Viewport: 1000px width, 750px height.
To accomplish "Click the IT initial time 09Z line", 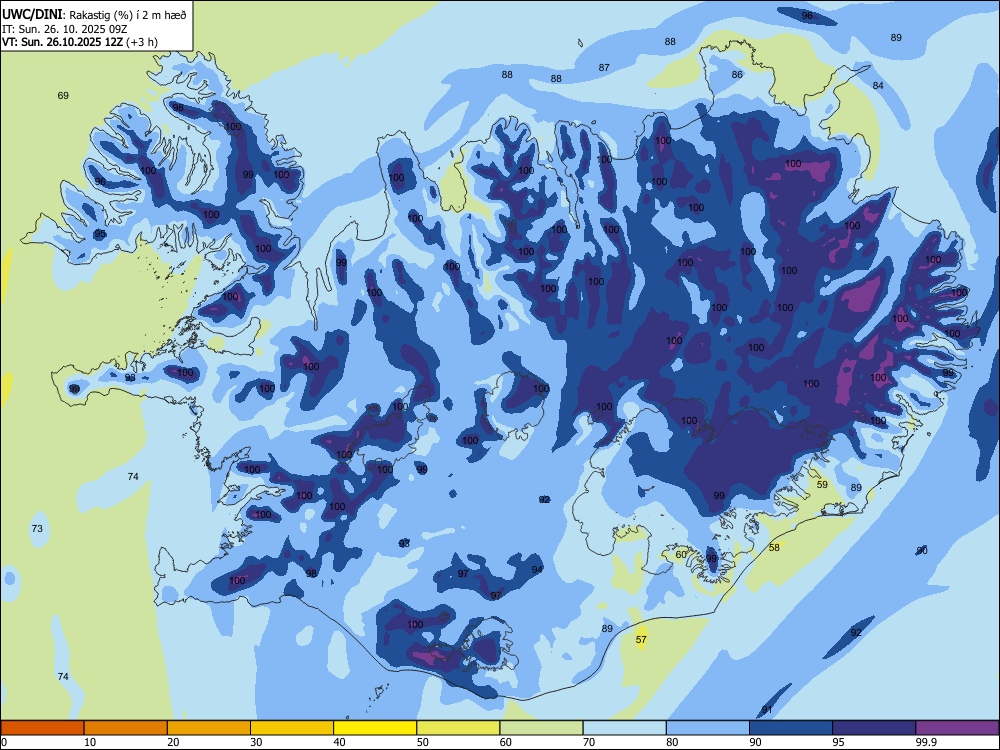I will coord(64,29).
